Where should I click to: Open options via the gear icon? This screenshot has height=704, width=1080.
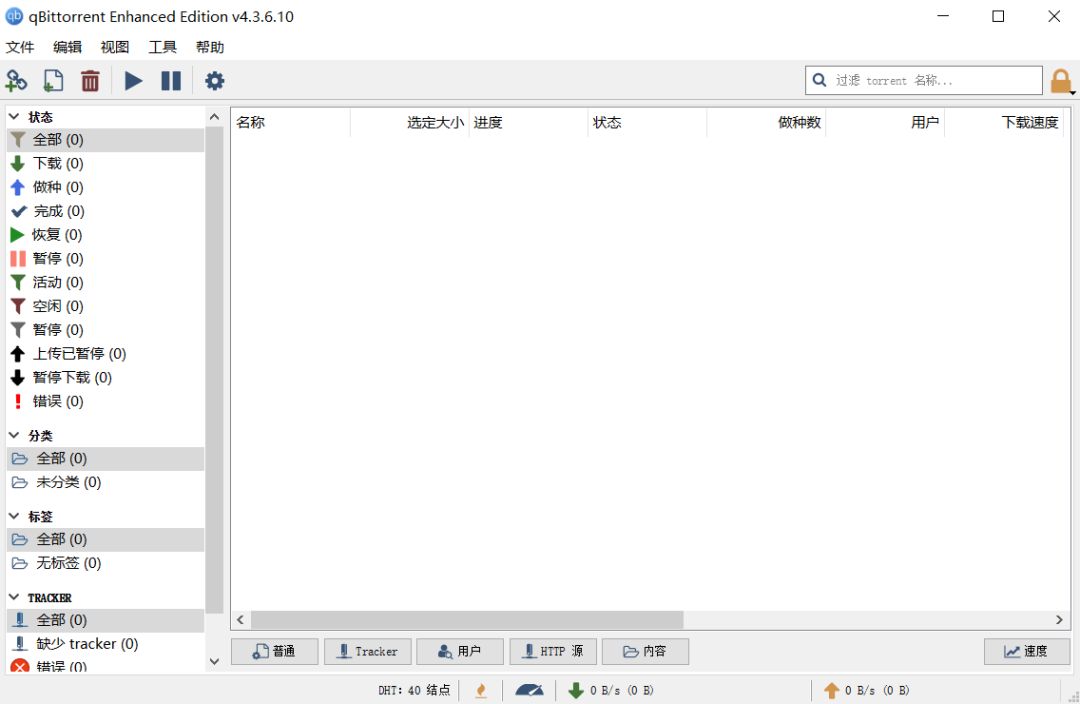tap(215, 81)
